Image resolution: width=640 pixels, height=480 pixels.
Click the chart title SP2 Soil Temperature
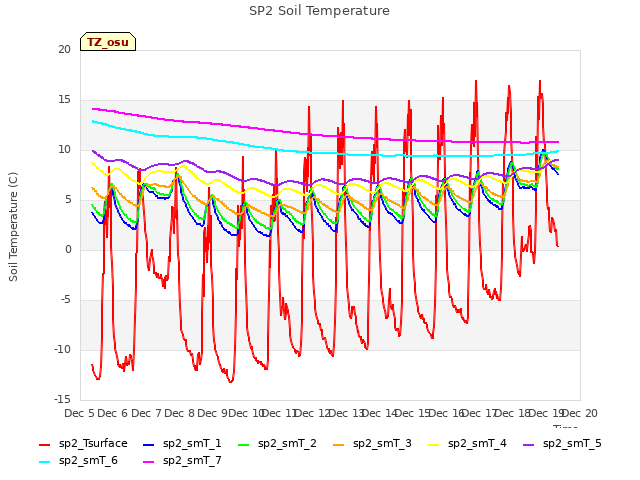[x=319, y=11]
